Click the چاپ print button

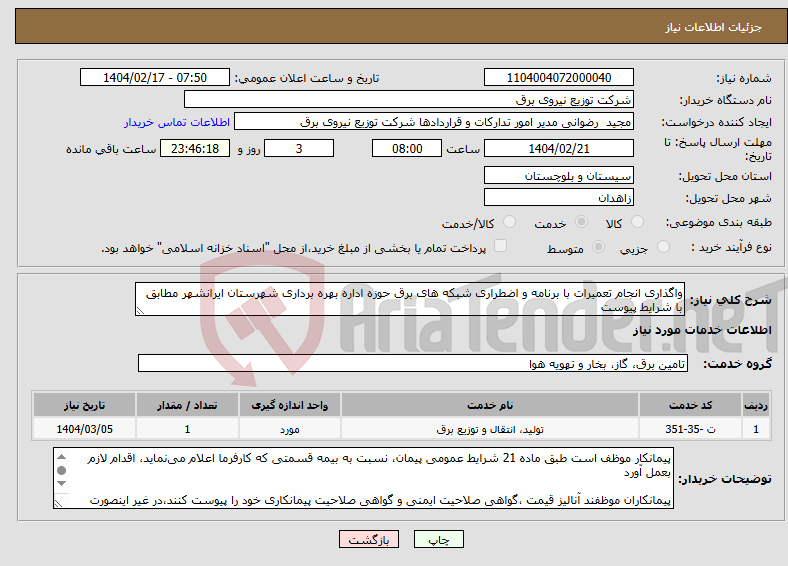tap(439, 539)
